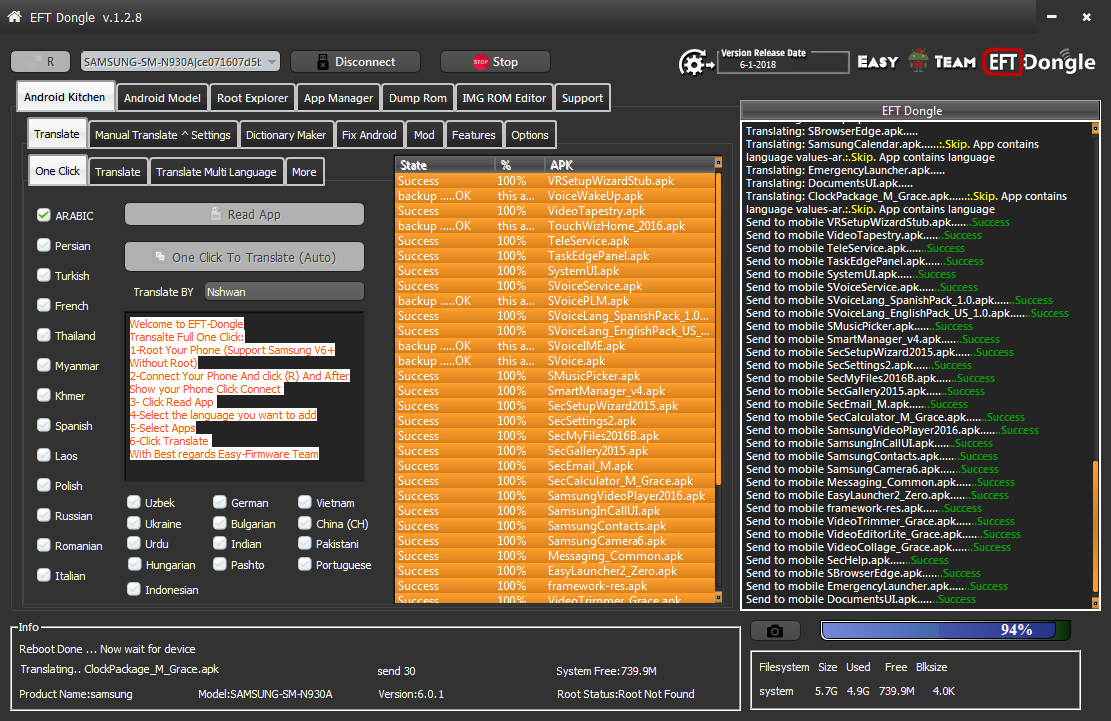Check the Uzbek language checkbox

click(134, 502)
